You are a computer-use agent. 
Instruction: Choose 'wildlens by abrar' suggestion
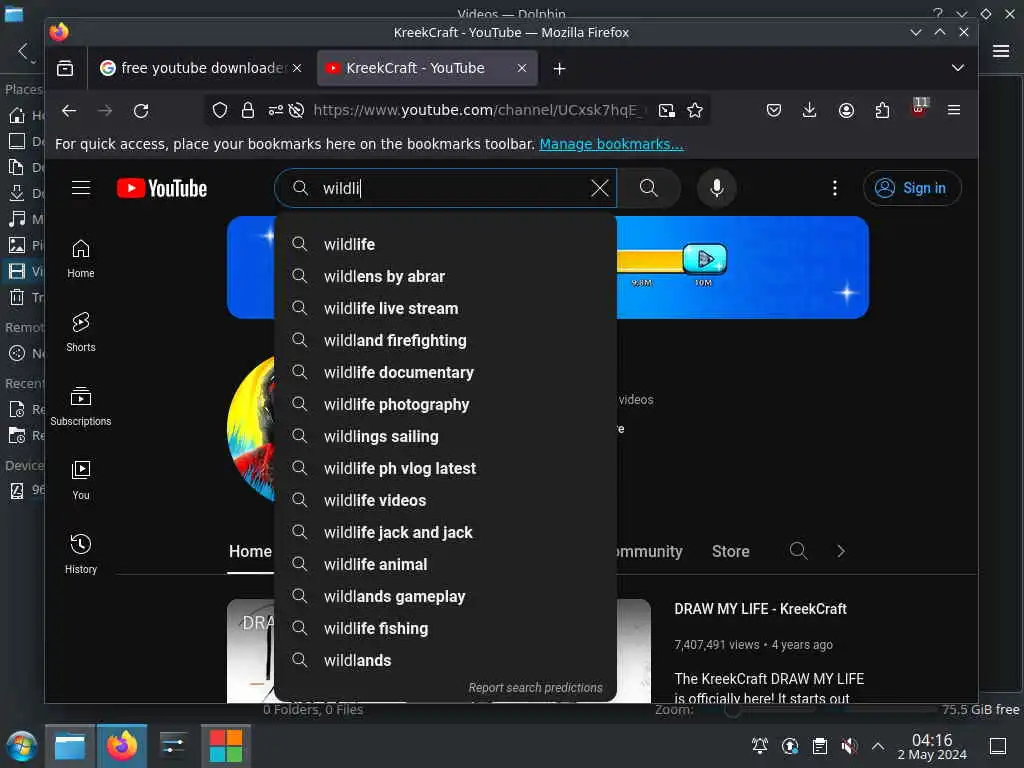tap(445, 276)
